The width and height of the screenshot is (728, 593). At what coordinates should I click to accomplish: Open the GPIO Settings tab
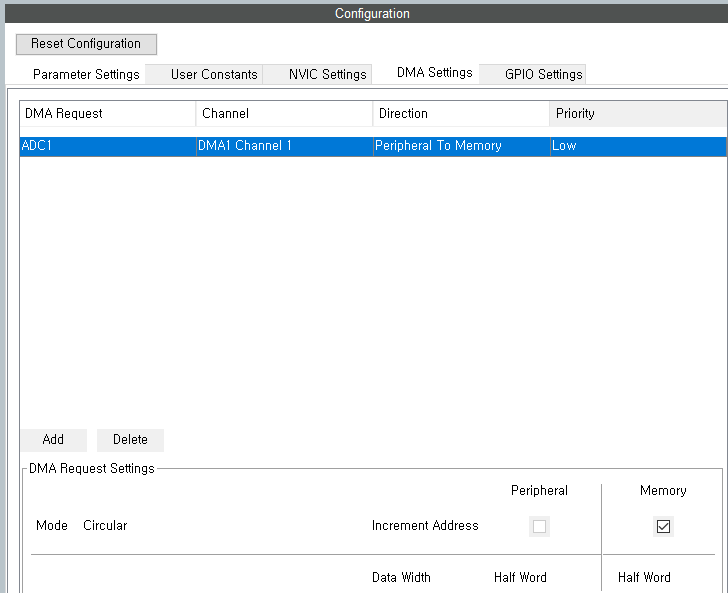543,74
